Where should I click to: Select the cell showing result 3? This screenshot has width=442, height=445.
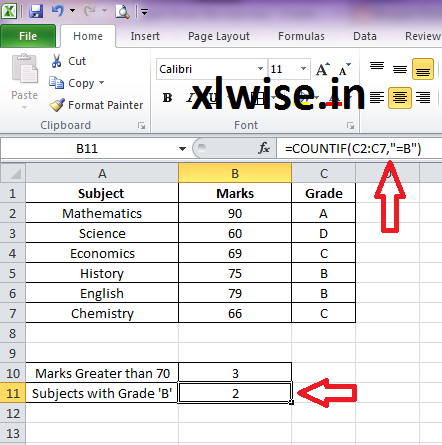[x=235, y=373]
